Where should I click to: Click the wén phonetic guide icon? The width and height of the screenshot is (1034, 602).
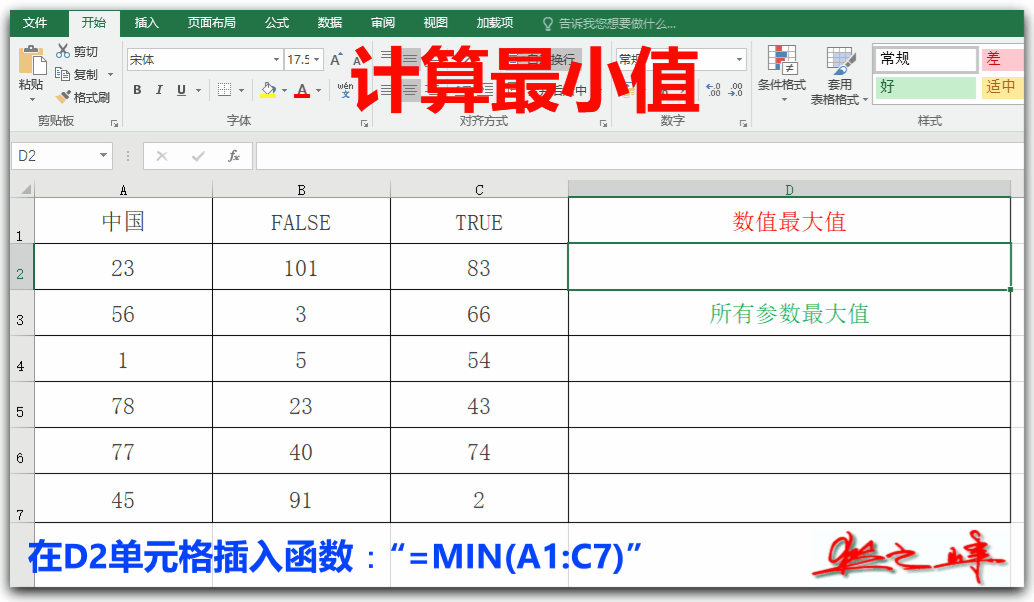click(345, 90)
